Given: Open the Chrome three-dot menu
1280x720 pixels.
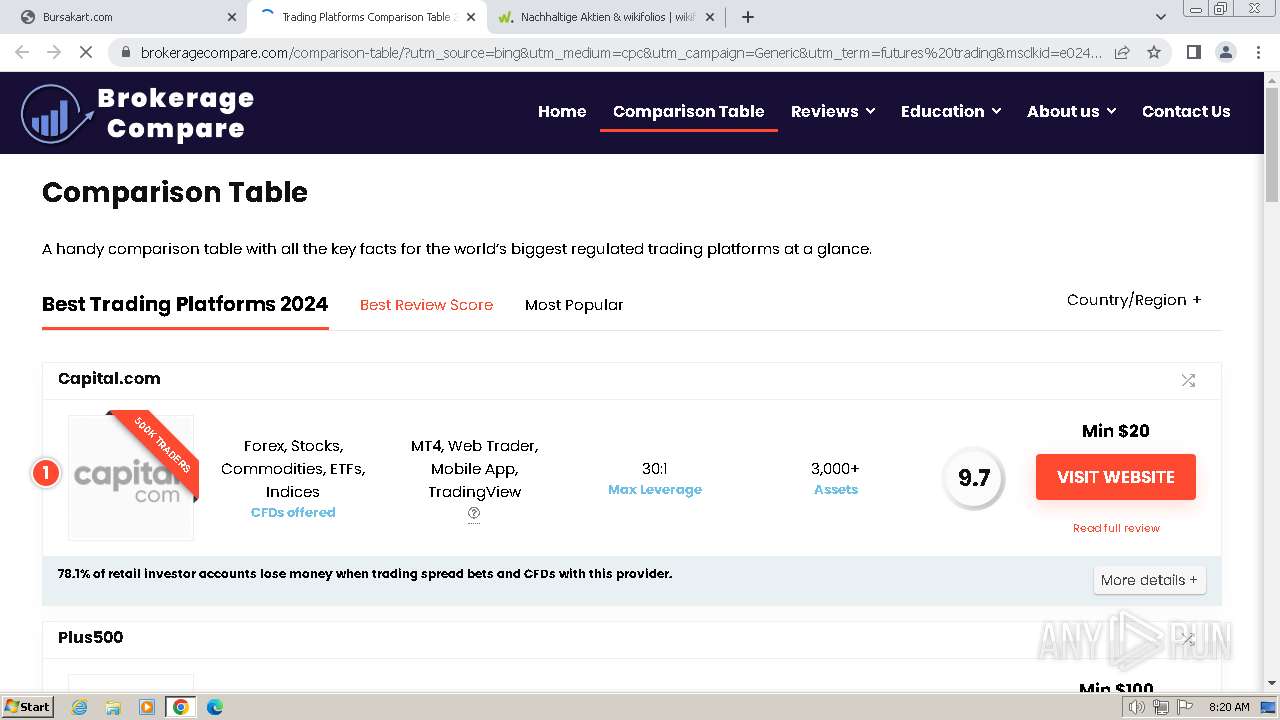Looking at the screenshot, I should [1258, 52].
